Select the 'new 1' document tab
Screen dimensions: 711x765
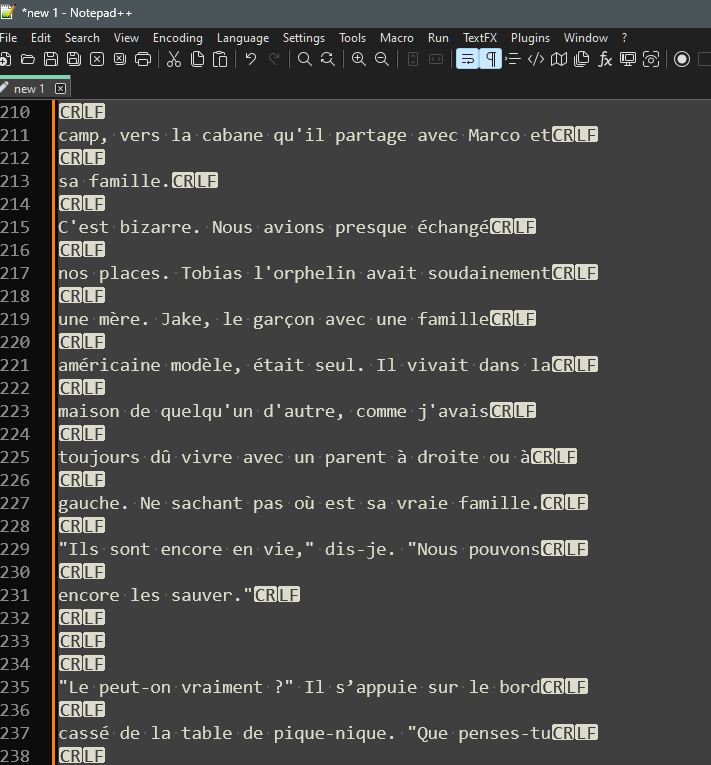(29, 89)
